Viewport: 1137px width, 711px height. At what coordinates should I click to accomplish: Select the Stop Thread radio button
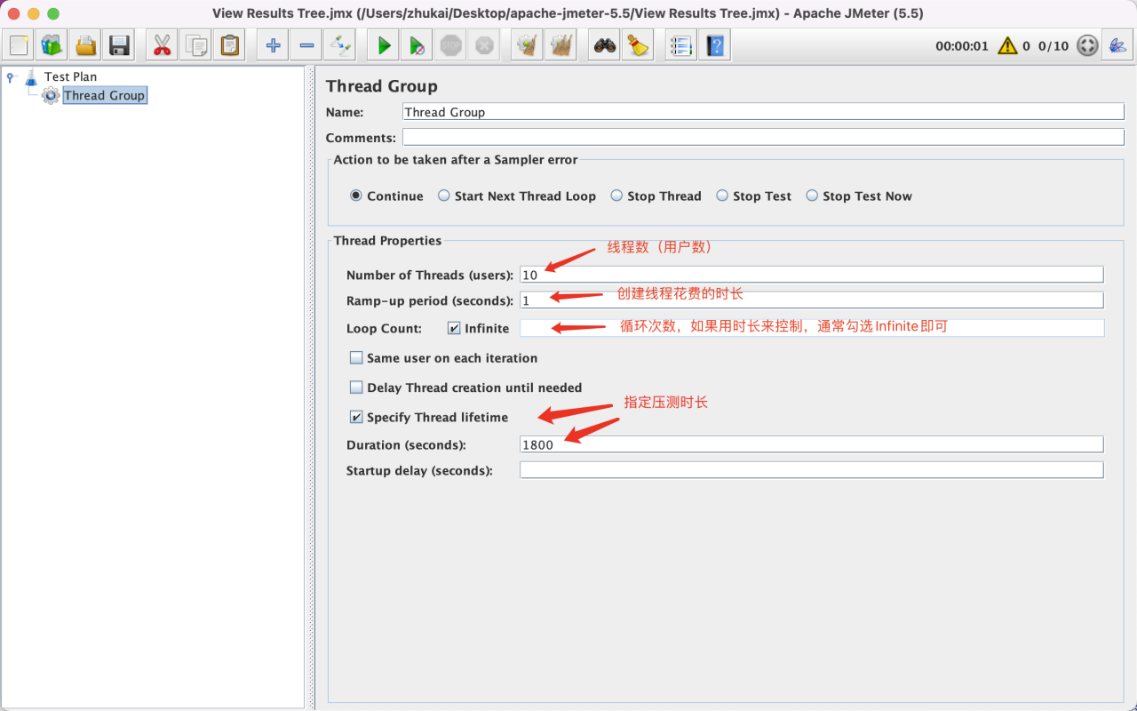[617, 196]
